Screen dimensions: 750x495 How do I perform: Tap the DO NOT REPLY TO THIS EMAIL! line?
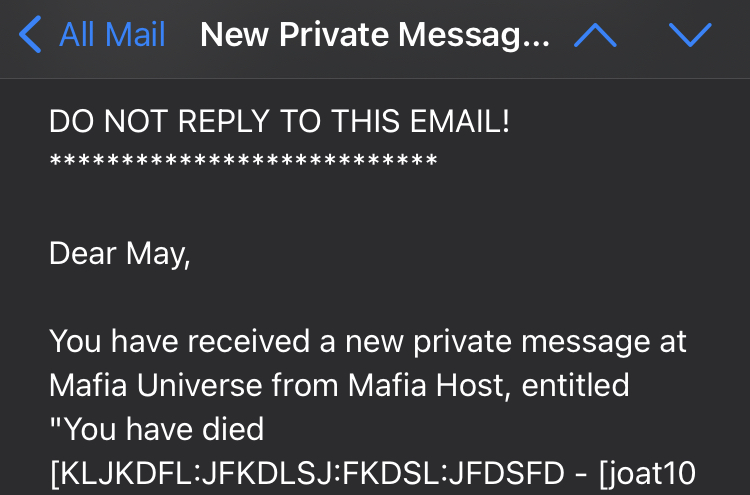click(x=280, y=121)
